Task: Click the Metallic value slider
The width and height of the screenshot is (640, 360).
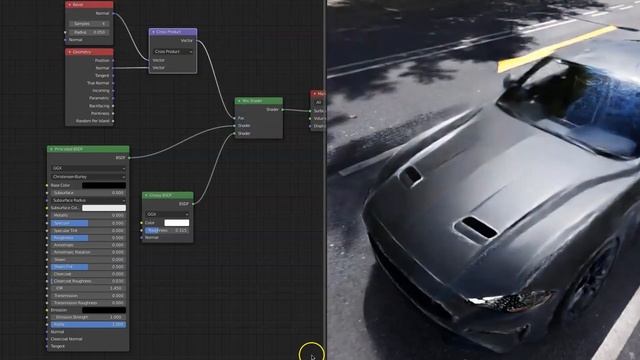Action: tap(88, 216)
